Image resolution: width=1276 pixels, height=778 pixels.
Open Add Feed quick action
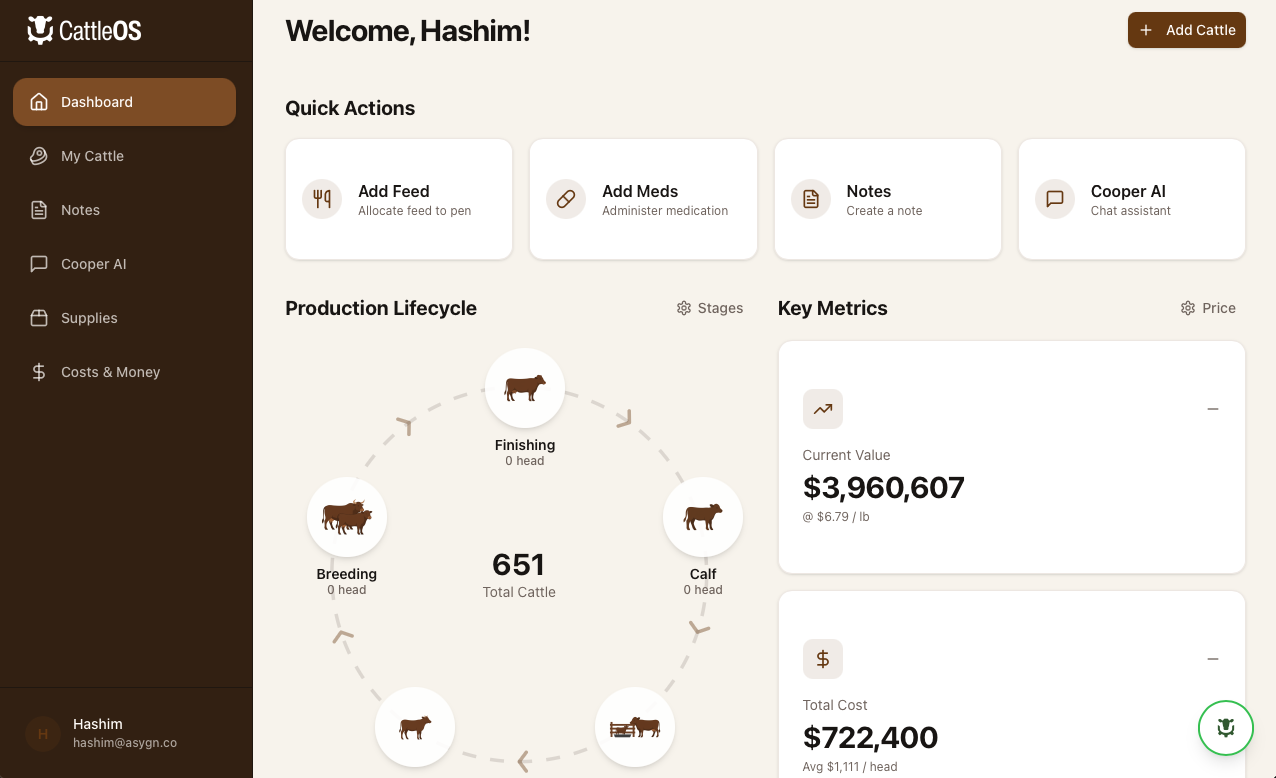[399, 199]
